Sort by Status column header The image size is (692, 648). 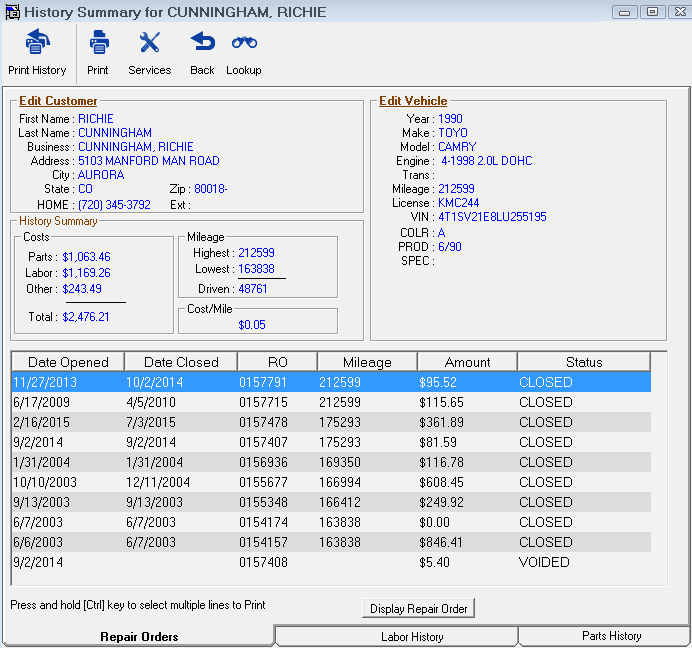point(584,362)
